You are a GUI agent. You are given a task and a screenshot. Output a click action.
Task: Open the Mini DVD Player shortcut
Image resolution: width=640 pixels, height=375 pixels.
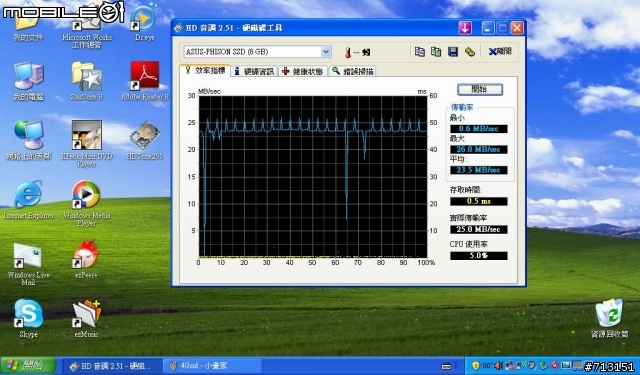click(x=87, y=143)
